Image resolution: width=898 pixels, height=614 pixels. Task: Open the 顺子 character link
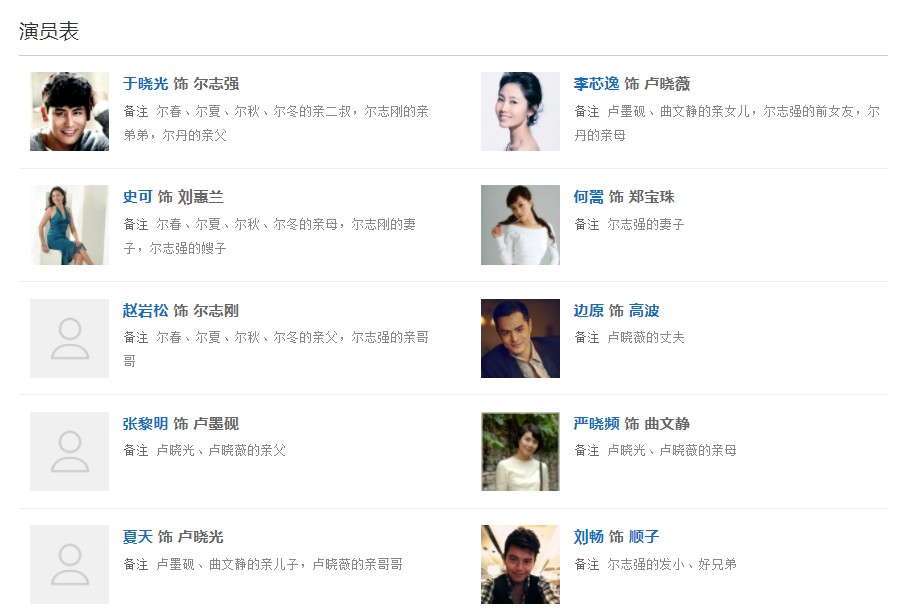point(644,537)
